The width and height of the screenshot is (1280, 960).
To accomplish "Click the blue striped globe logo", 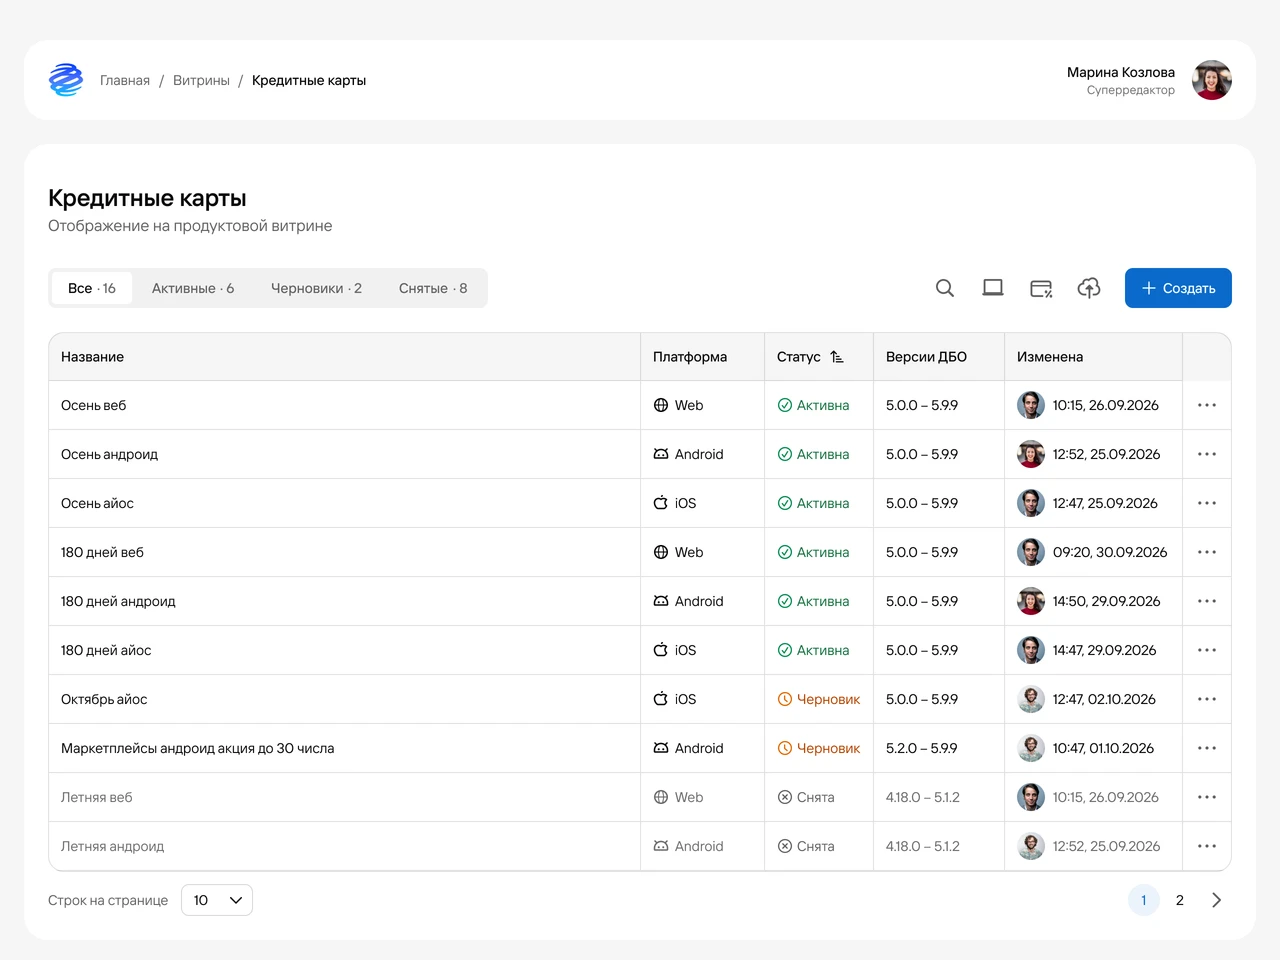I will [x=66, y=80].
